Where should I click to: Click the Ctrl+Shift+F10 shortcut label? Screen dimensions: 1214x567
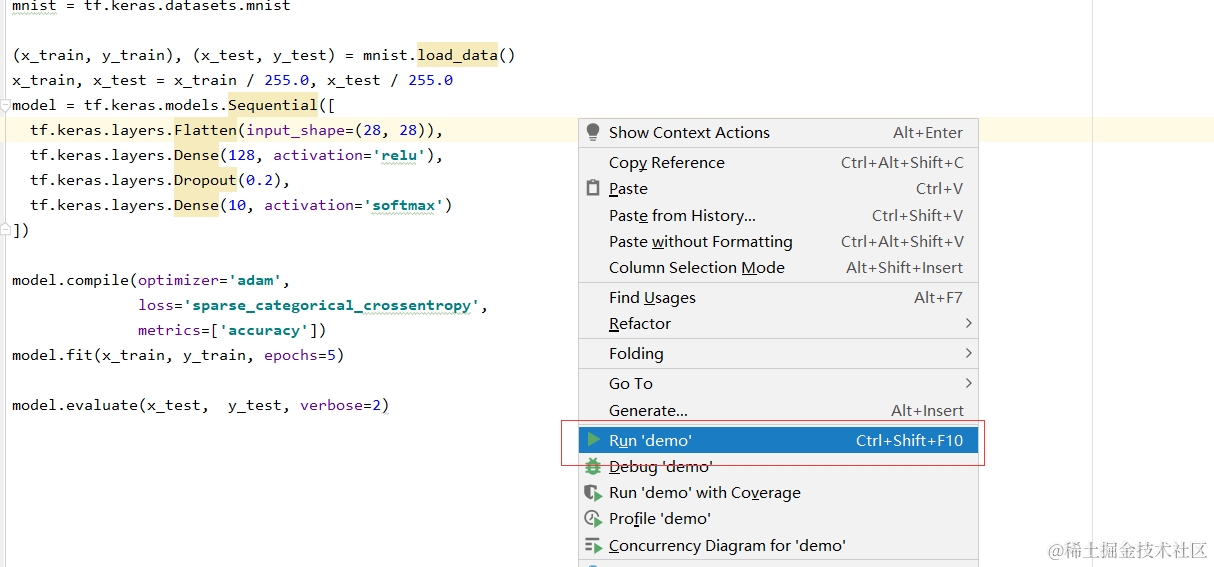[910, 440]
